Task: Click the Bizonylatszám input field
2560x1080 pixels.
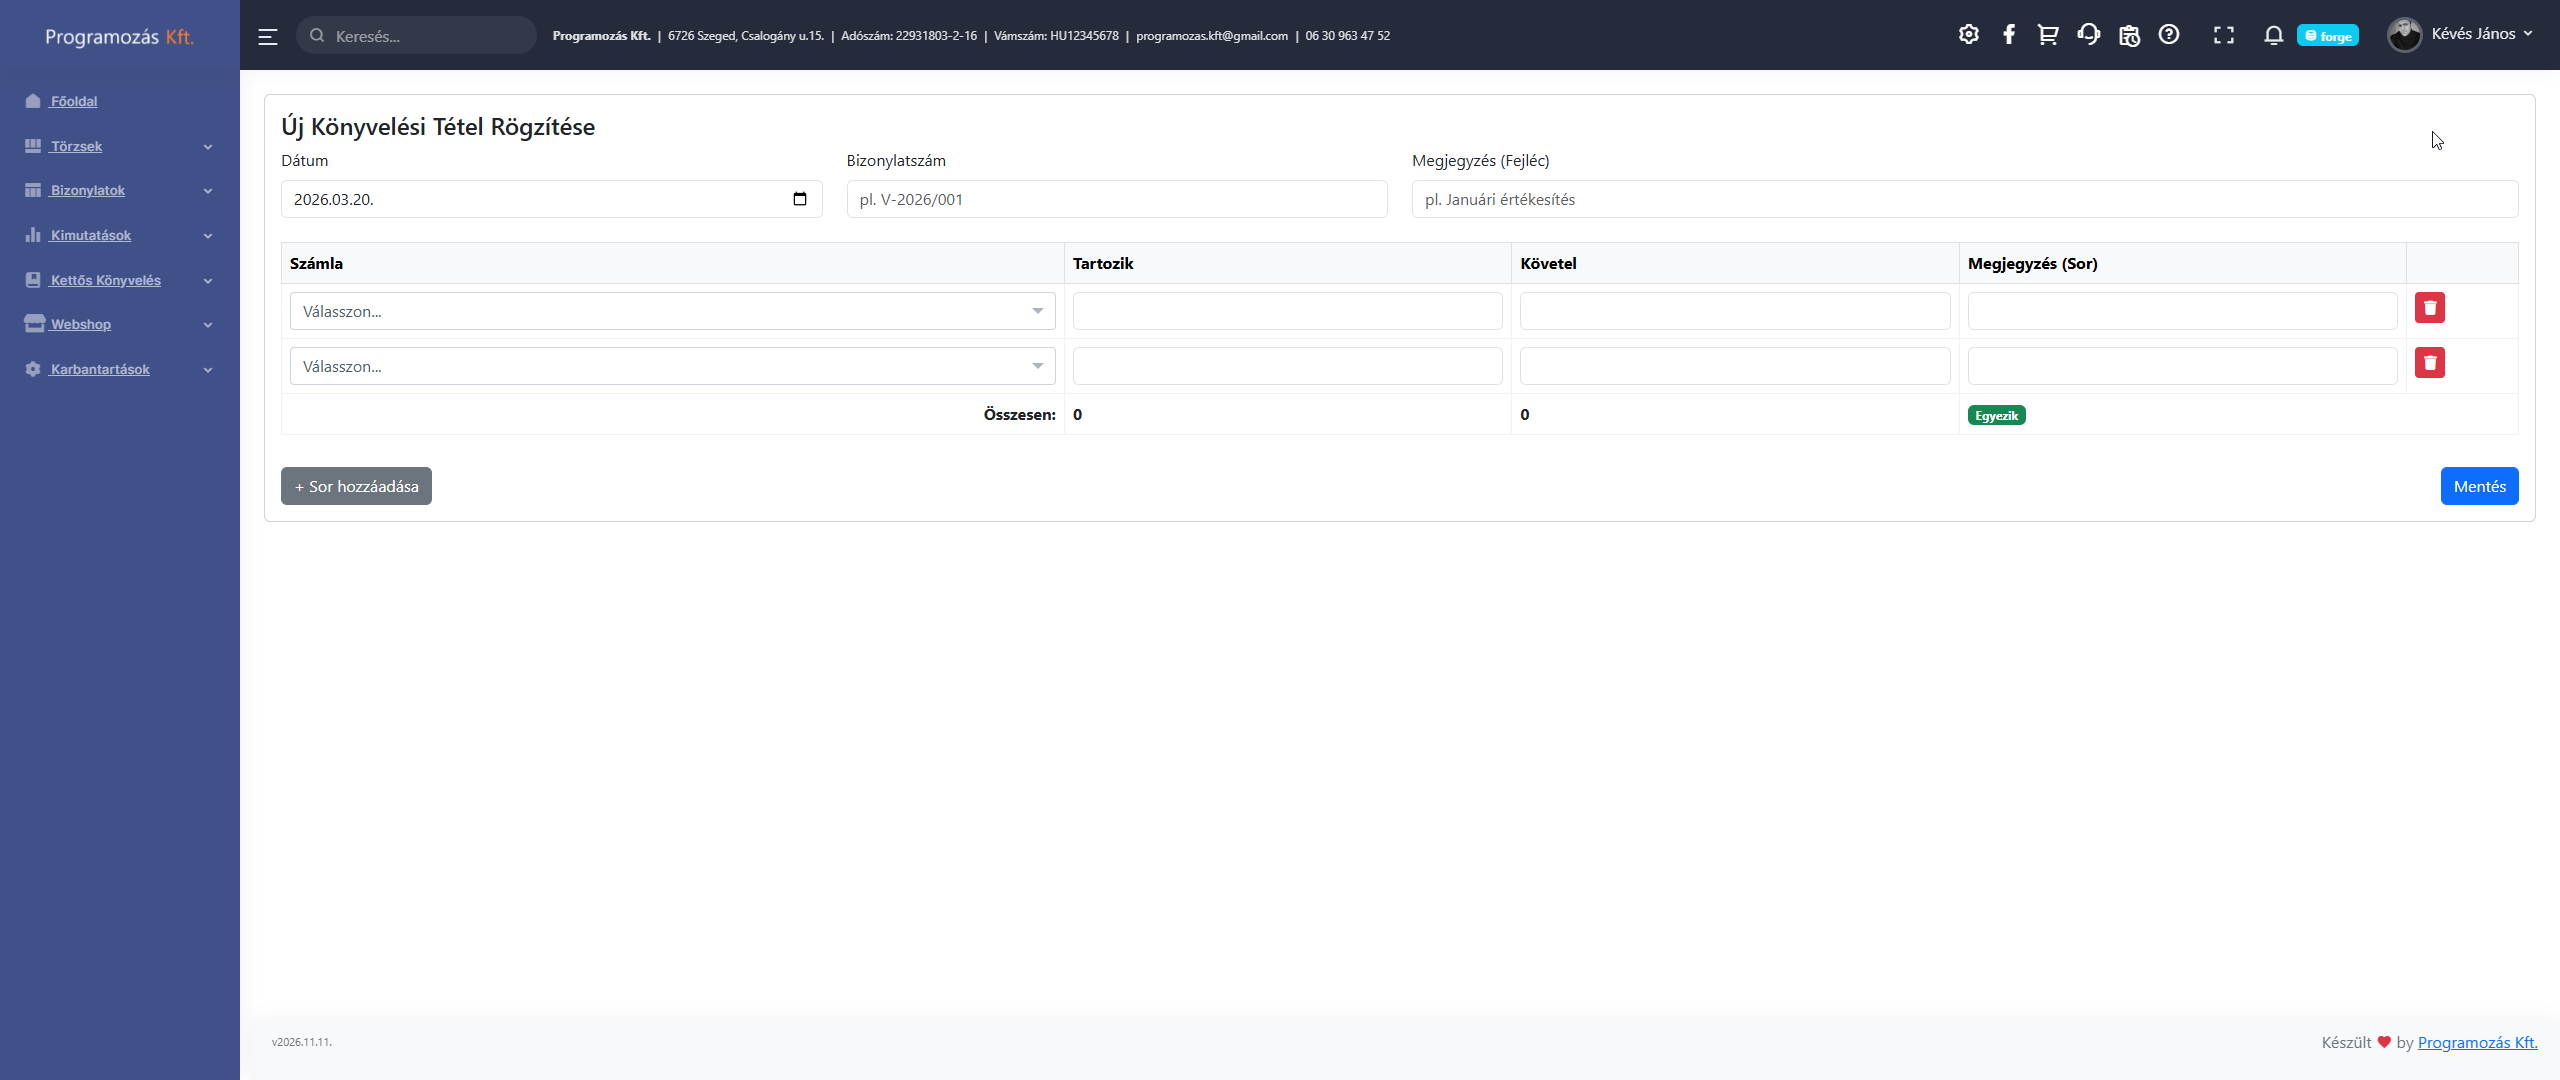Action: coord(1116,199)
